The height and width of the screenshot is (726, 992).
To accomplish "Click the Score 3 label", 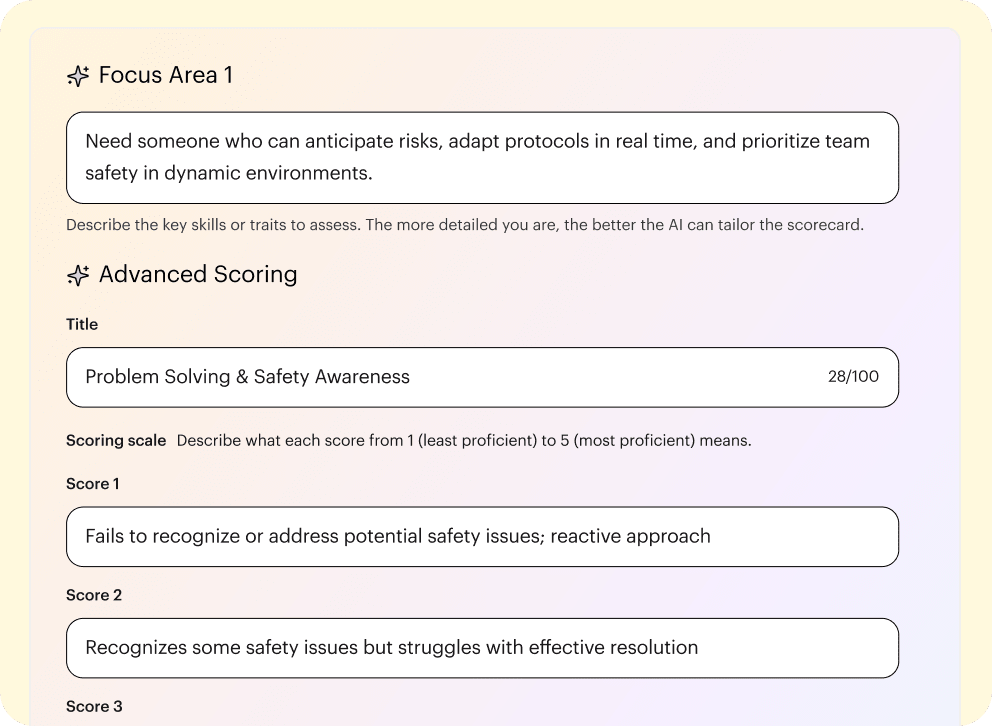I will (x=94, y=706).
